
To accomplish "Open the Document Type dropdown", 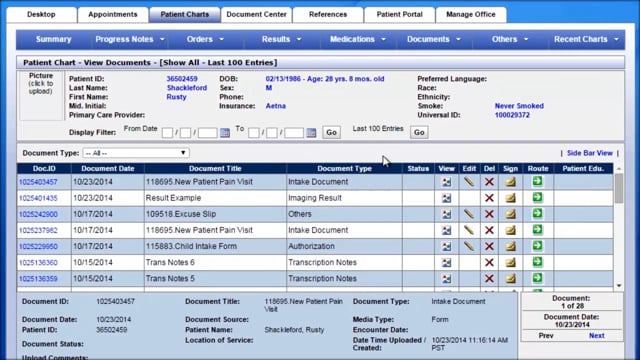I will click(x=136, y=153).
